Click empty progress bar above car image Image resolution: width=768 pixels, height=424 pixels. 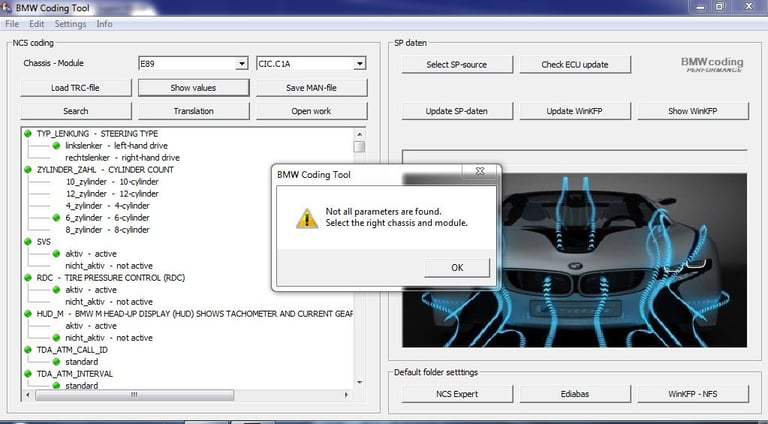tap(575, 157)
